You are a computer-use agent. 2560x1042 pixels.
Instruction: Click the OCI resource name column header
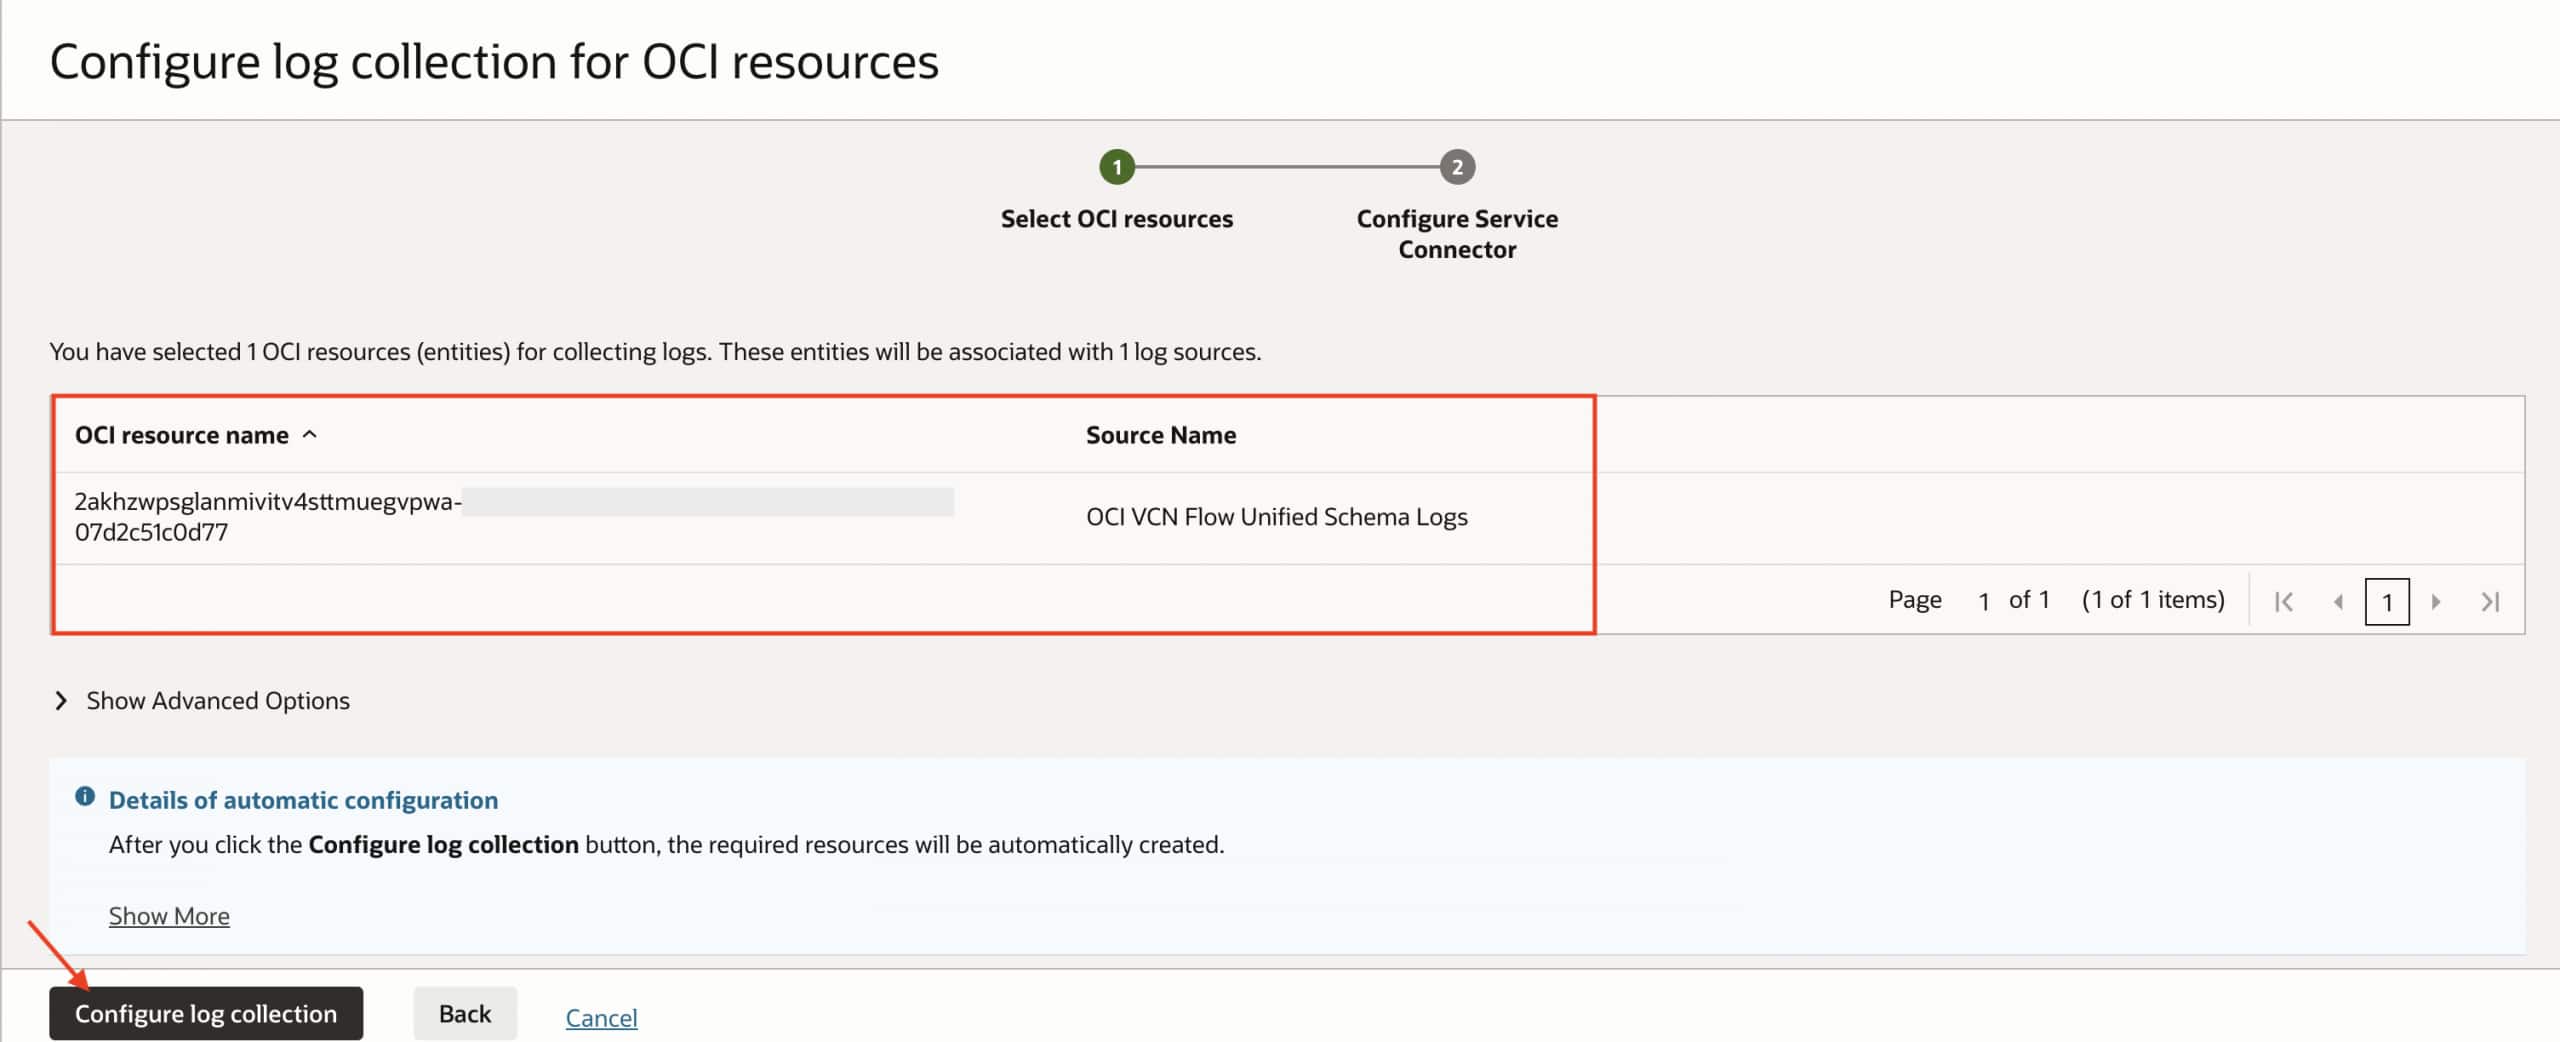(182, 435)
